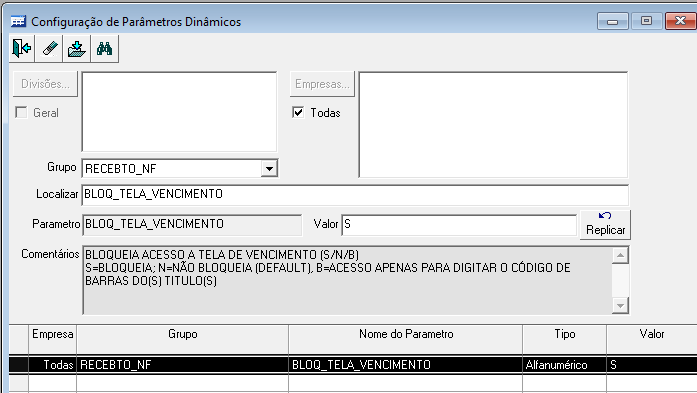
Task: Click into the Valor input field
Action: point(459,225)
